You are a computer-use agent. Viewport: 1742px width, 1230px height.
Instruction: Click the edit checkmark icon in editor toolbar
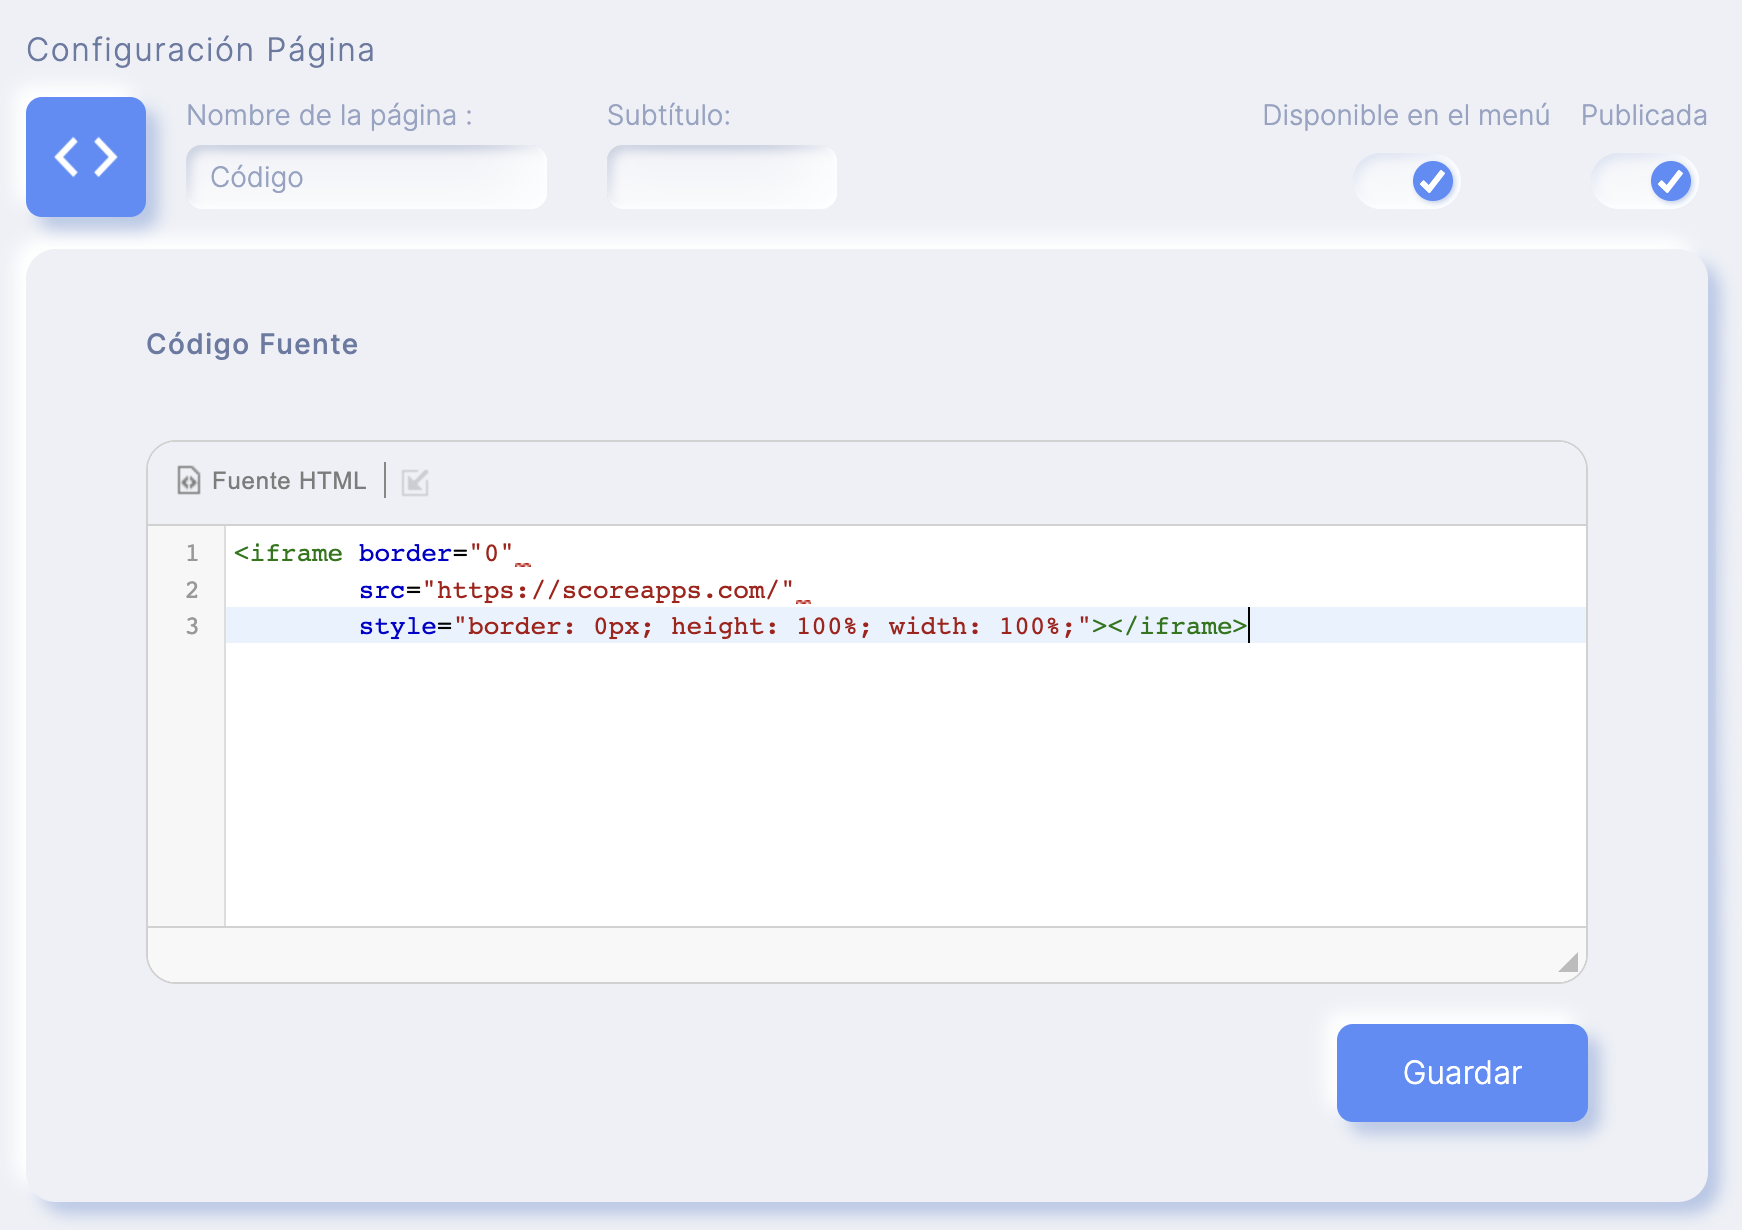click(x=415, y=482)
